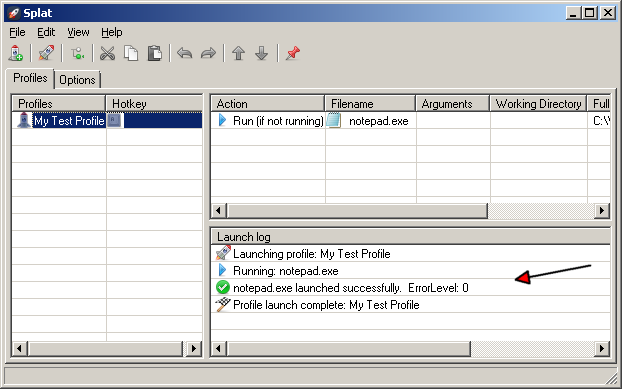This screenshot has height=389, width=622.
Task: Cut with the scissors toolbar icon
Action: pyautogui.click(x=108, y=53)
